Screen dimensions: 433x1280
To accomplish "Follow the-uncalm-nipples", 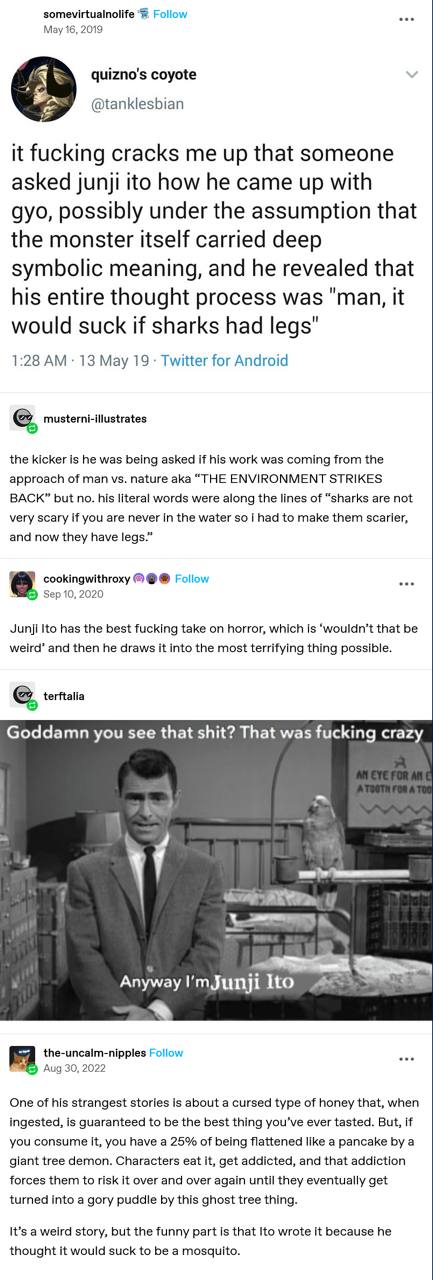I will tap(167, 1053).
